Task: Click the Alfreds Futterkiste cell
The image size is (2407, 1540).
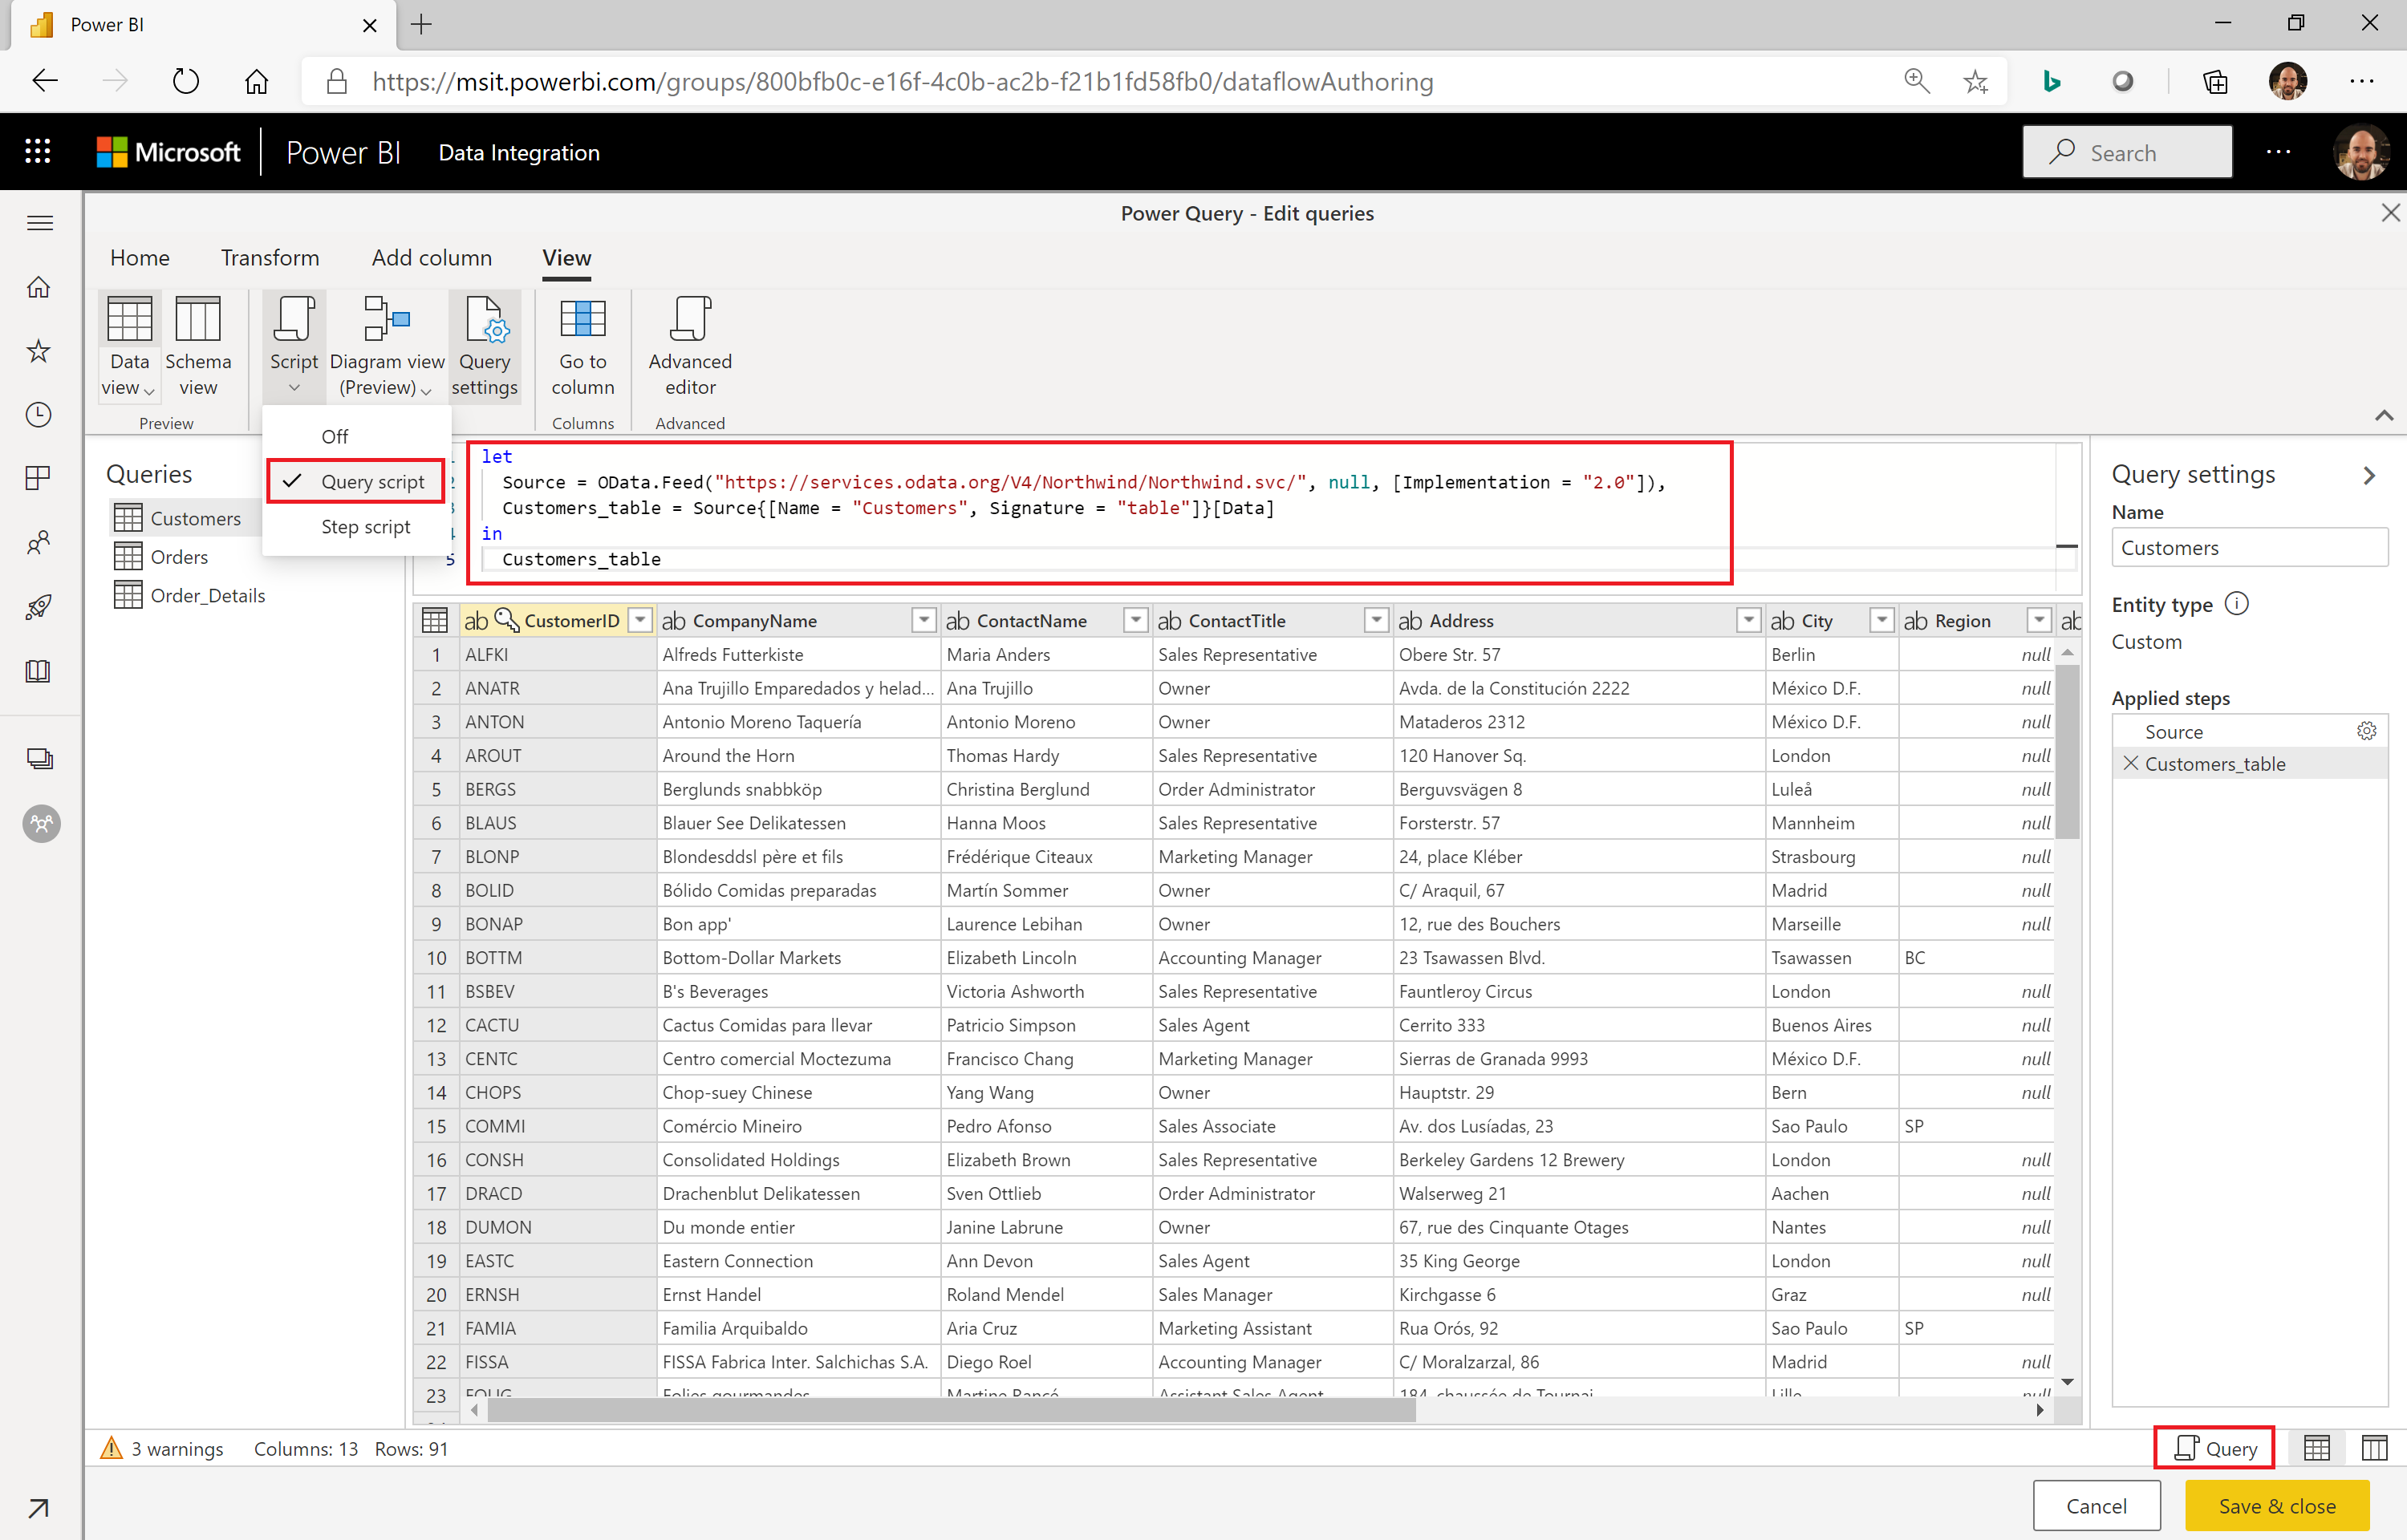Action: (798, 655)
